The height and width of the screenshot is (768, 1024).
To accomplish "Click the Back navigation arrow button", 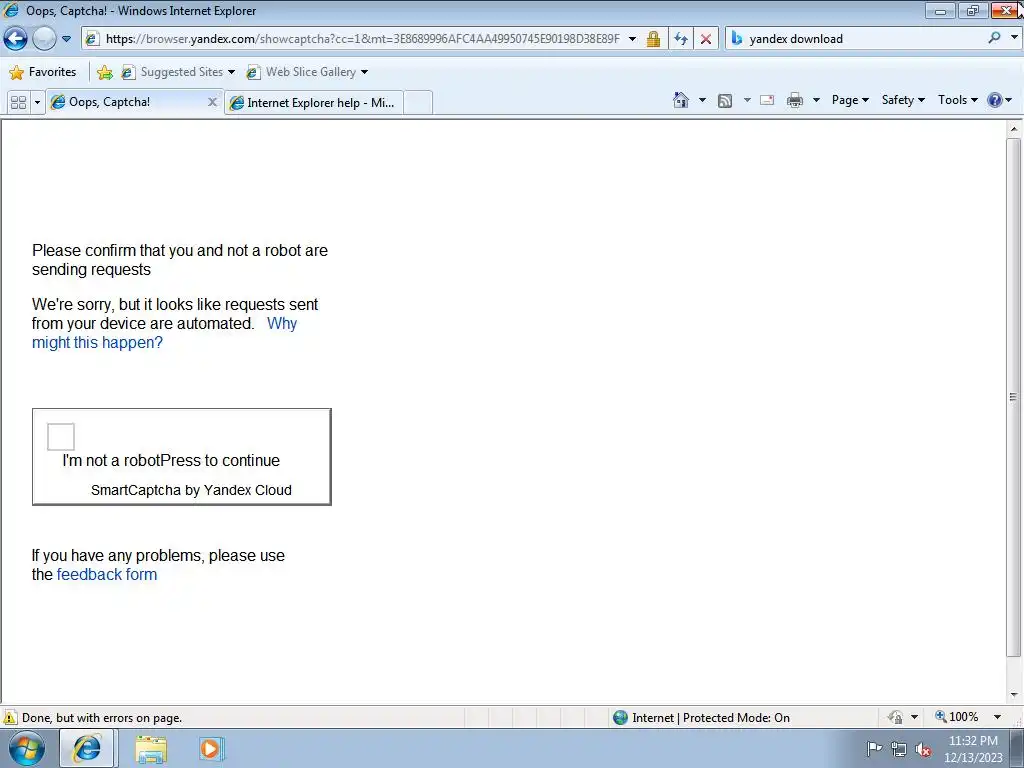I will (x=16, y=39).
